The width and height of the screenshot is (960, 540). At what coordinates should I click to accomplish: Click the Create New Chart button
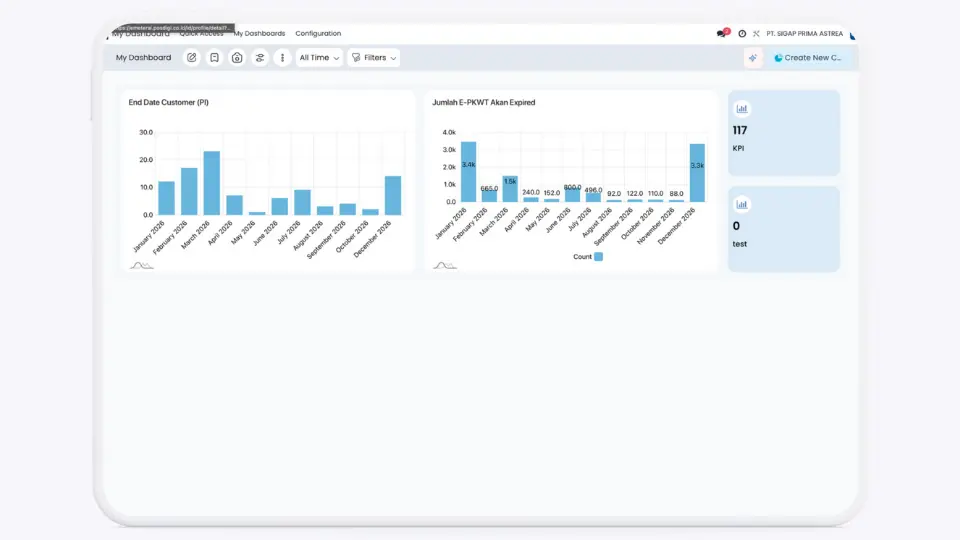click(x=810, y=58)
